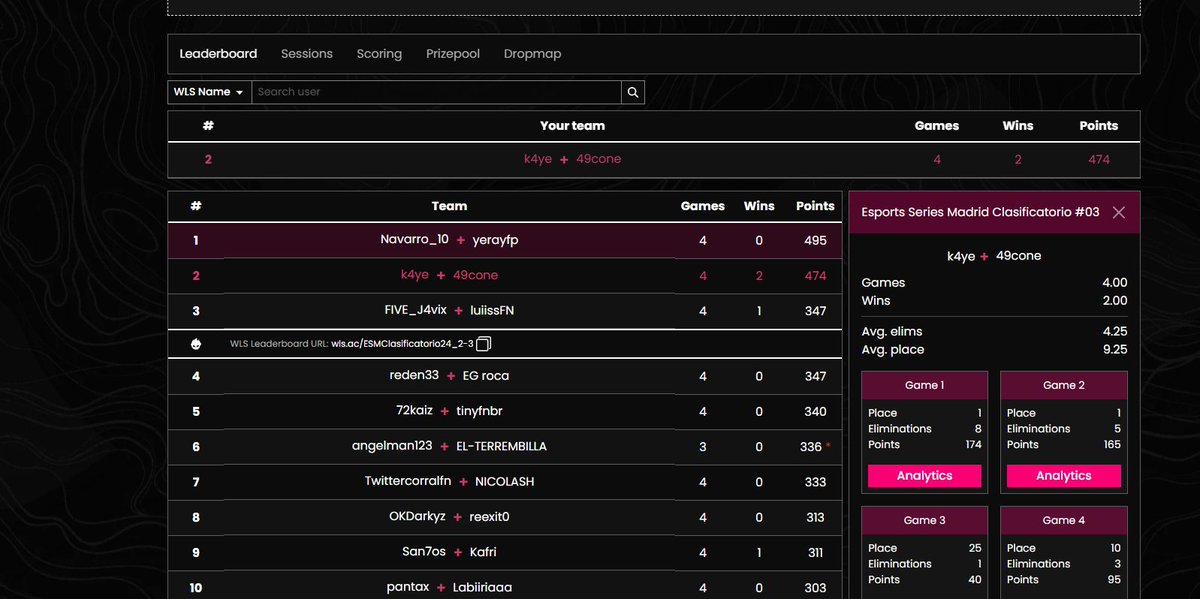This screenshot has height=599, width=1200.
Task: Select player EG roca
Action: (486, 376)
